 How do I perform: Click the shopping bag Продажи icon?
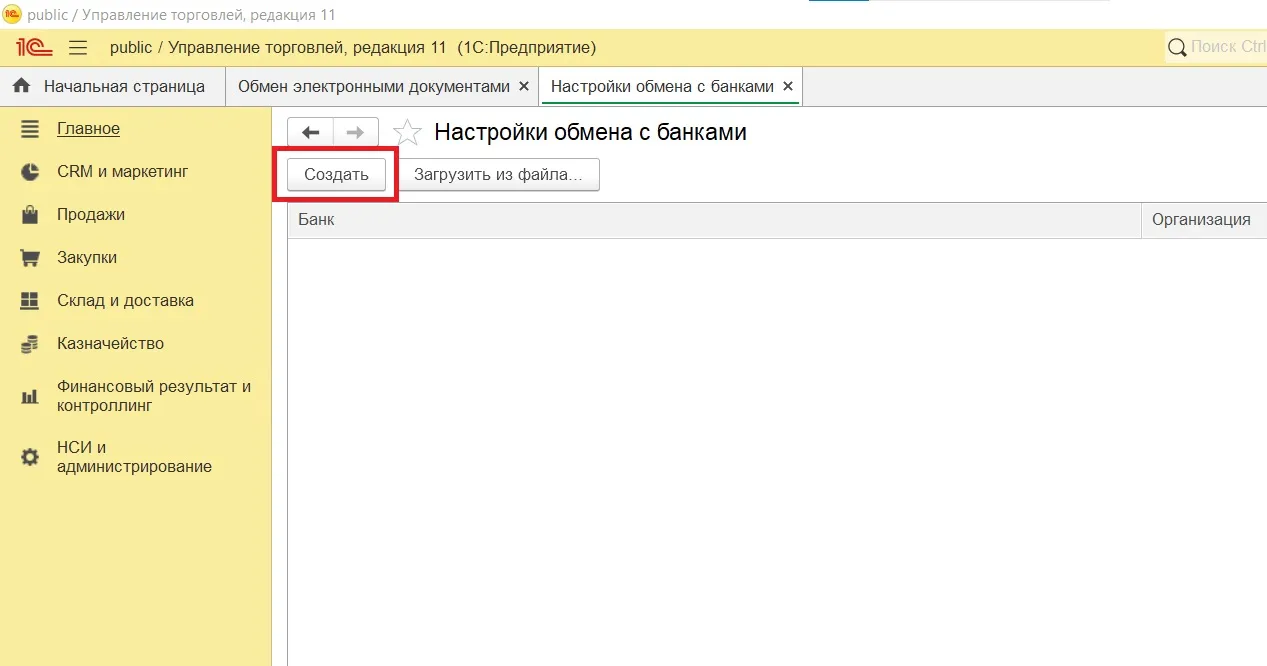click(30, 215)
